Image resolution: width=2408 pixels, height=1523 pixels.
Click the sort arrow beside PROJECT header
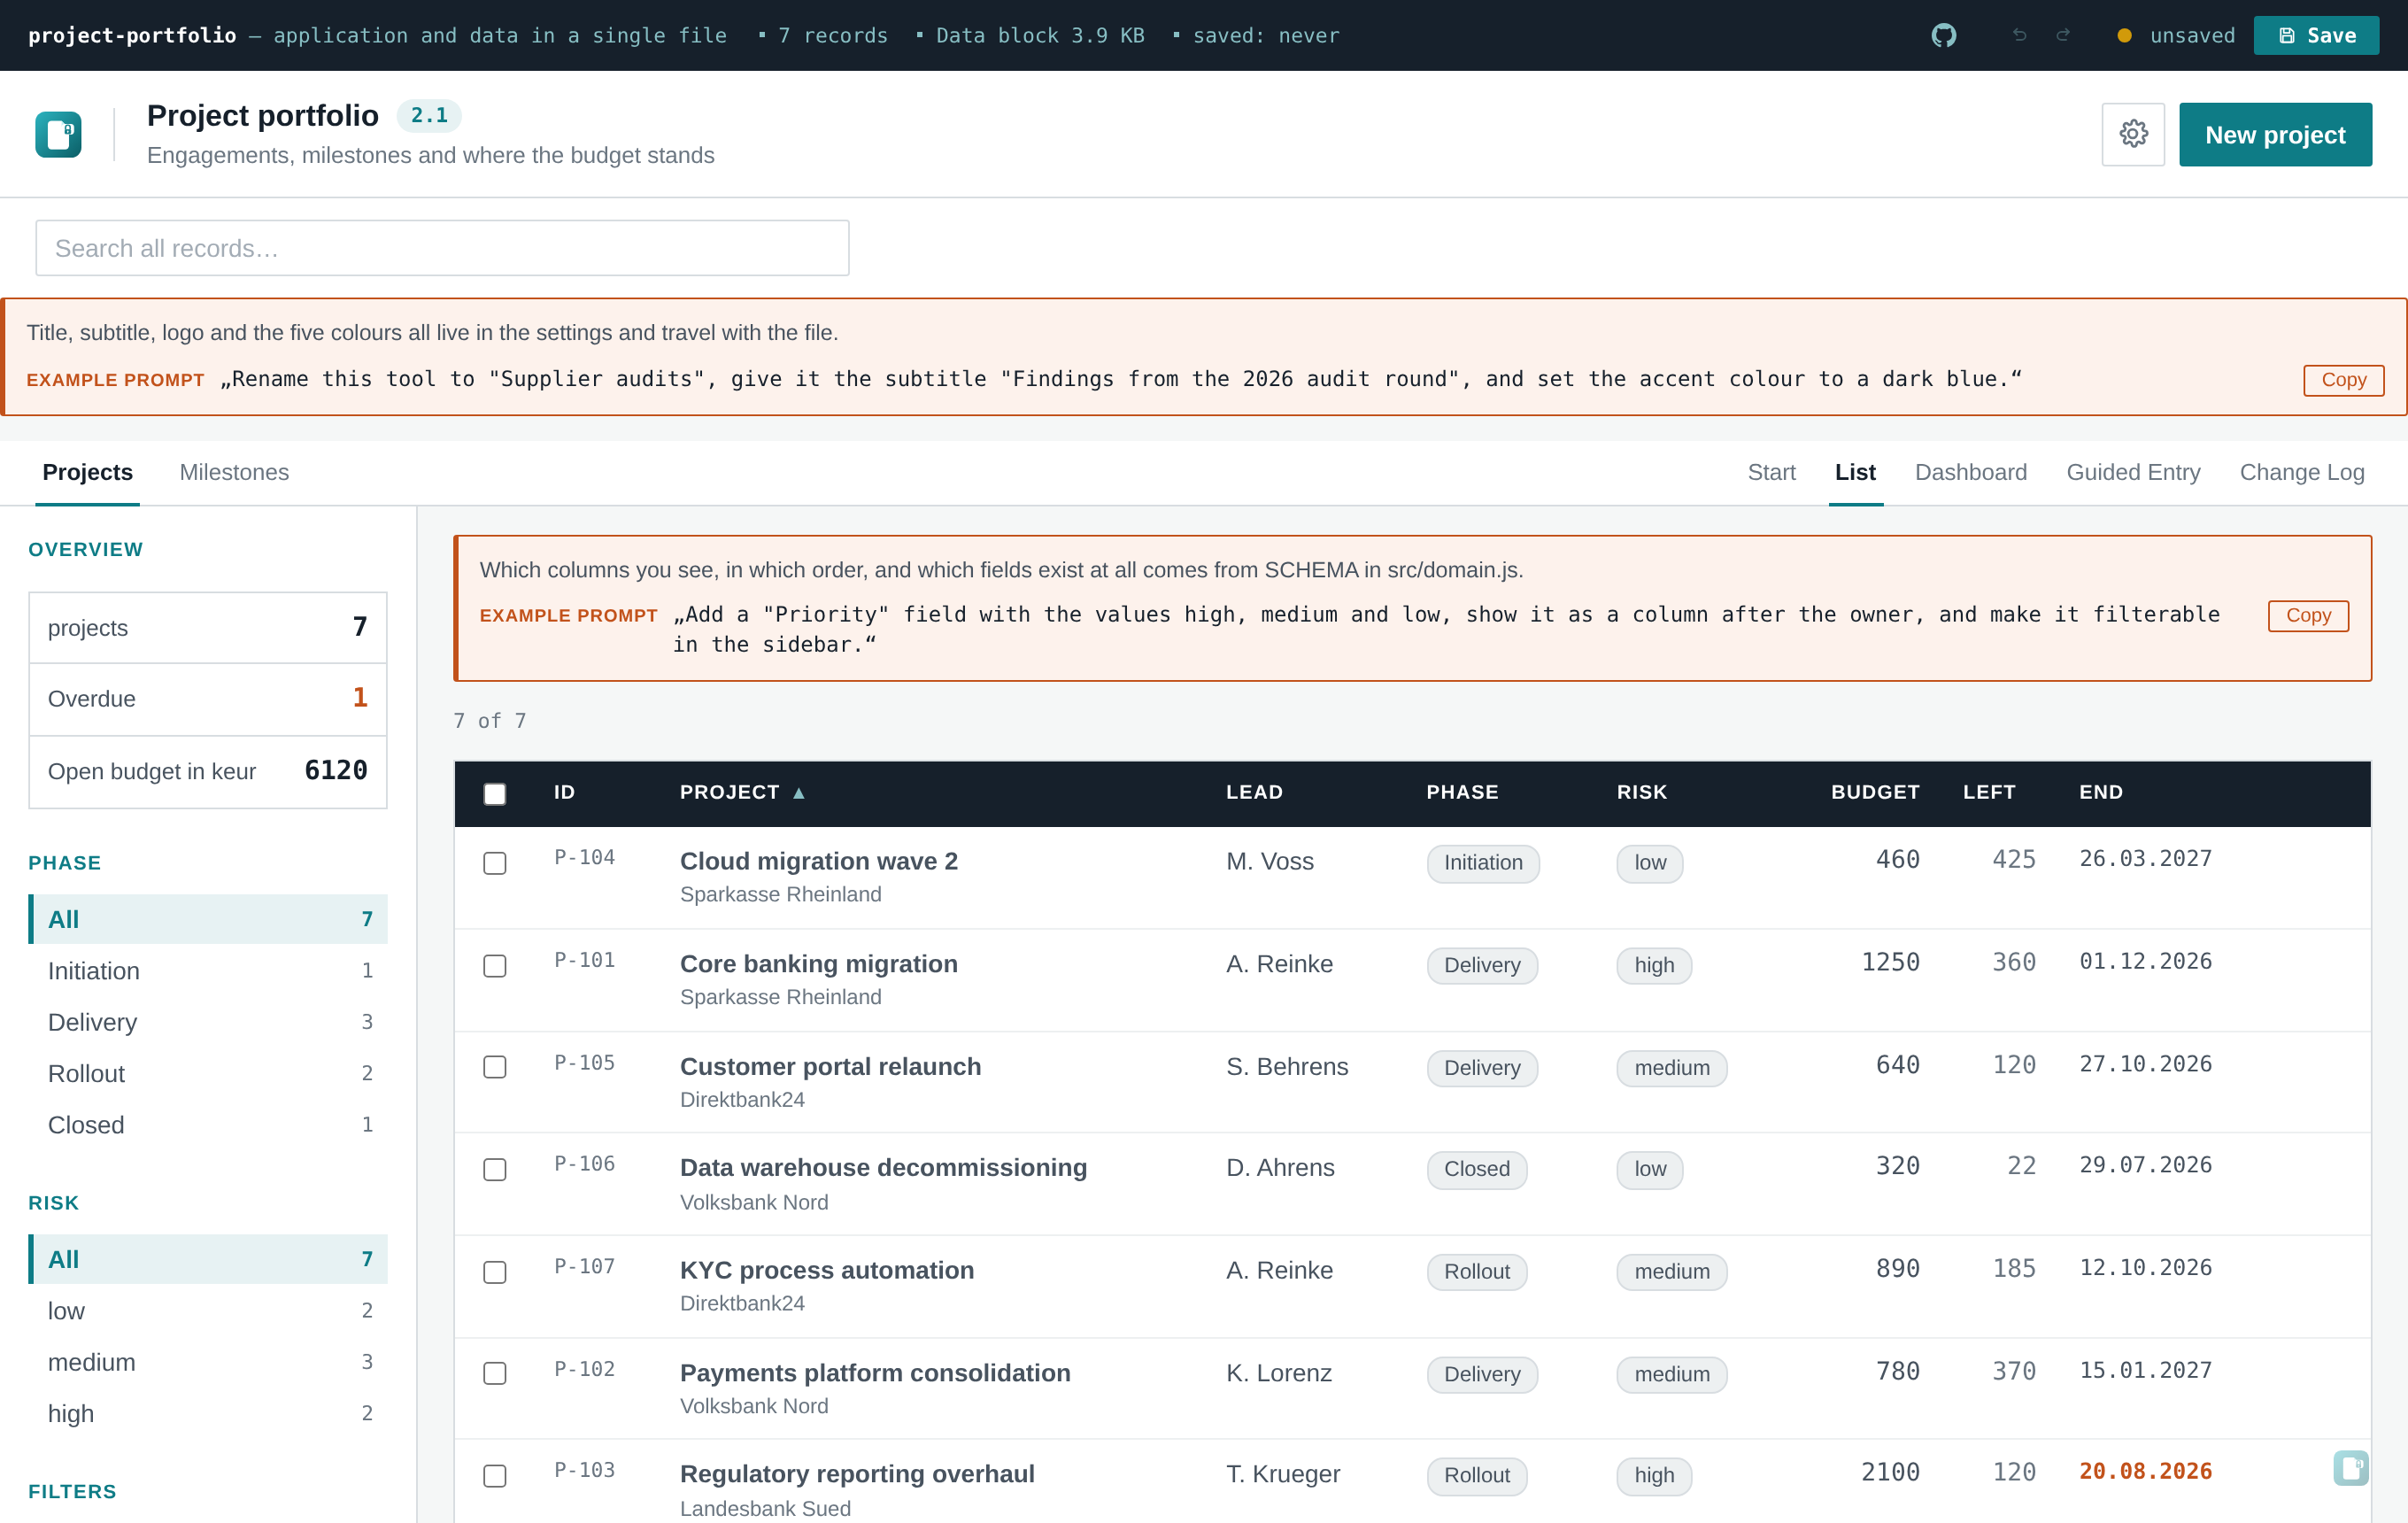coord(799,793)
